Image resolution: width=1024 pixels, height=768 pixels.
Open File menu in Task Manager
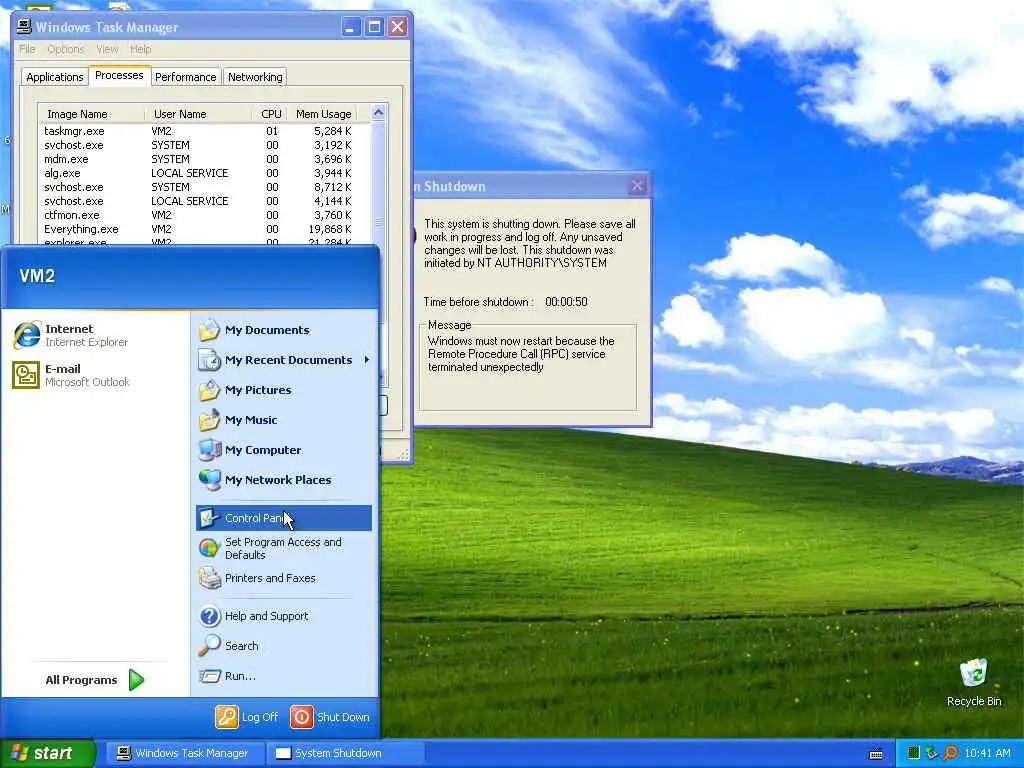point(27,49)
